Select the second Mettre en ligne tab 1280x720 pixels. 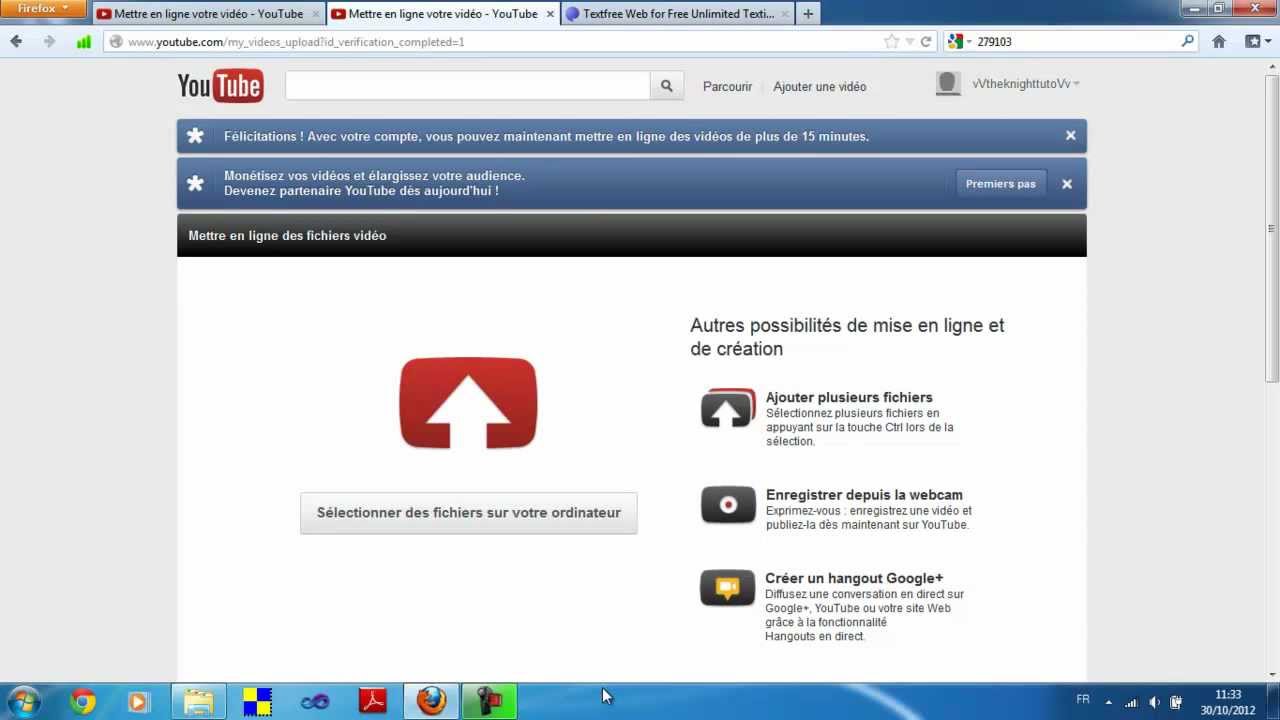point(443,14)
